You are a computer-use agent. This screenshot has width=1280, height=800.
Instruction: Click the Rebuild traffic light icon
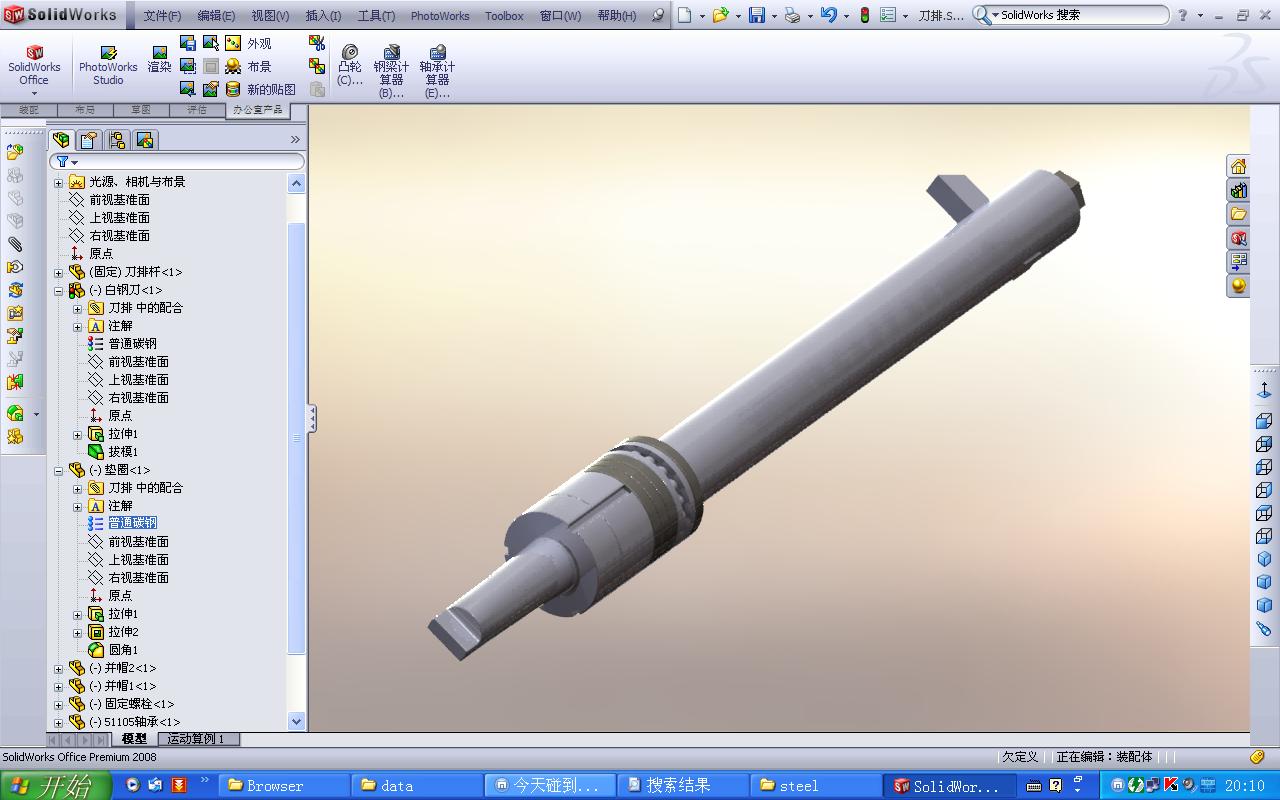point(864,15)
